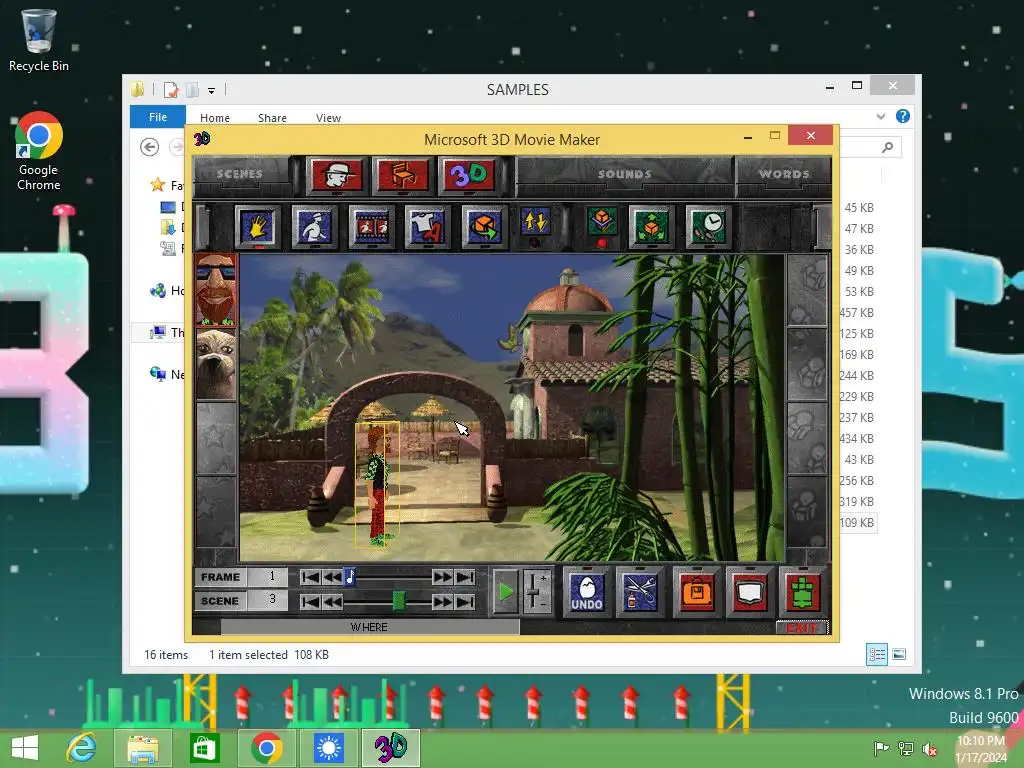Open Internet Explorer from the taskbar
The width and height of the screenshot is (1024, 768).
click(81, 748)
